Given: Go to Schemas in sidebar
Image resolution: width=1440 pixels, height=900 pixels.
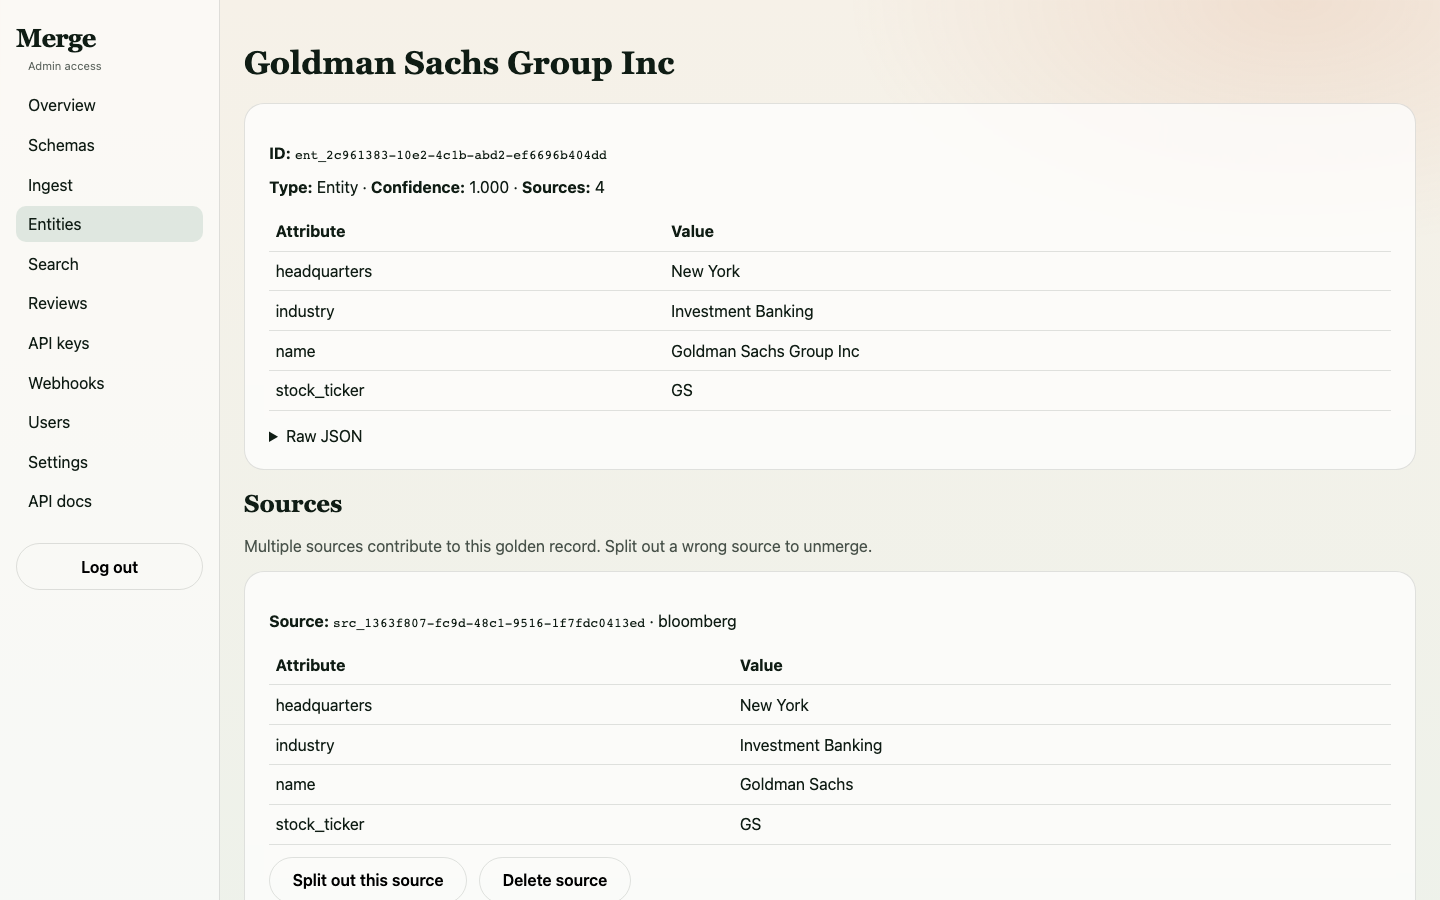Looking at the screenshot, I should pos(109,145).
